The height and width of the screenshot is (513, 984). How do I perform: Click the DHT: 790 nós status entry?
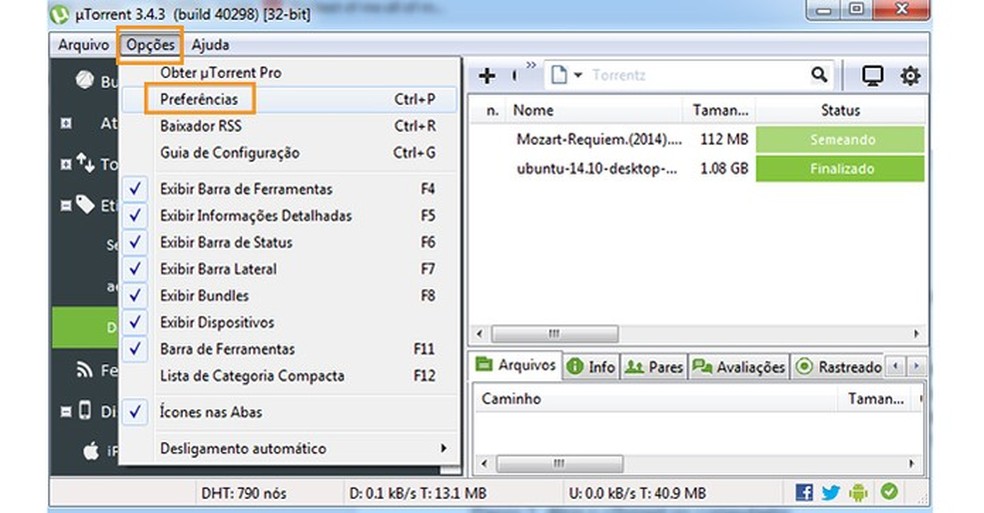tap(243, 494)
